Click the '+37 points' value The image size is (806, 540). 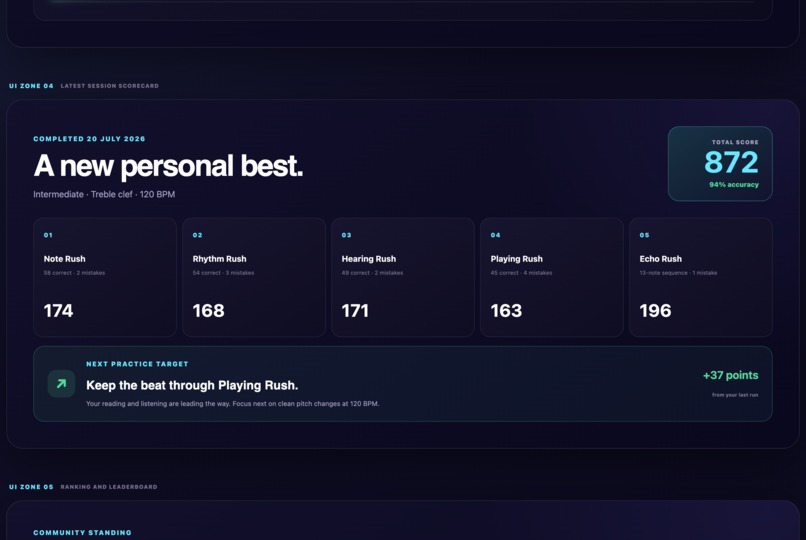coord(730,376)
